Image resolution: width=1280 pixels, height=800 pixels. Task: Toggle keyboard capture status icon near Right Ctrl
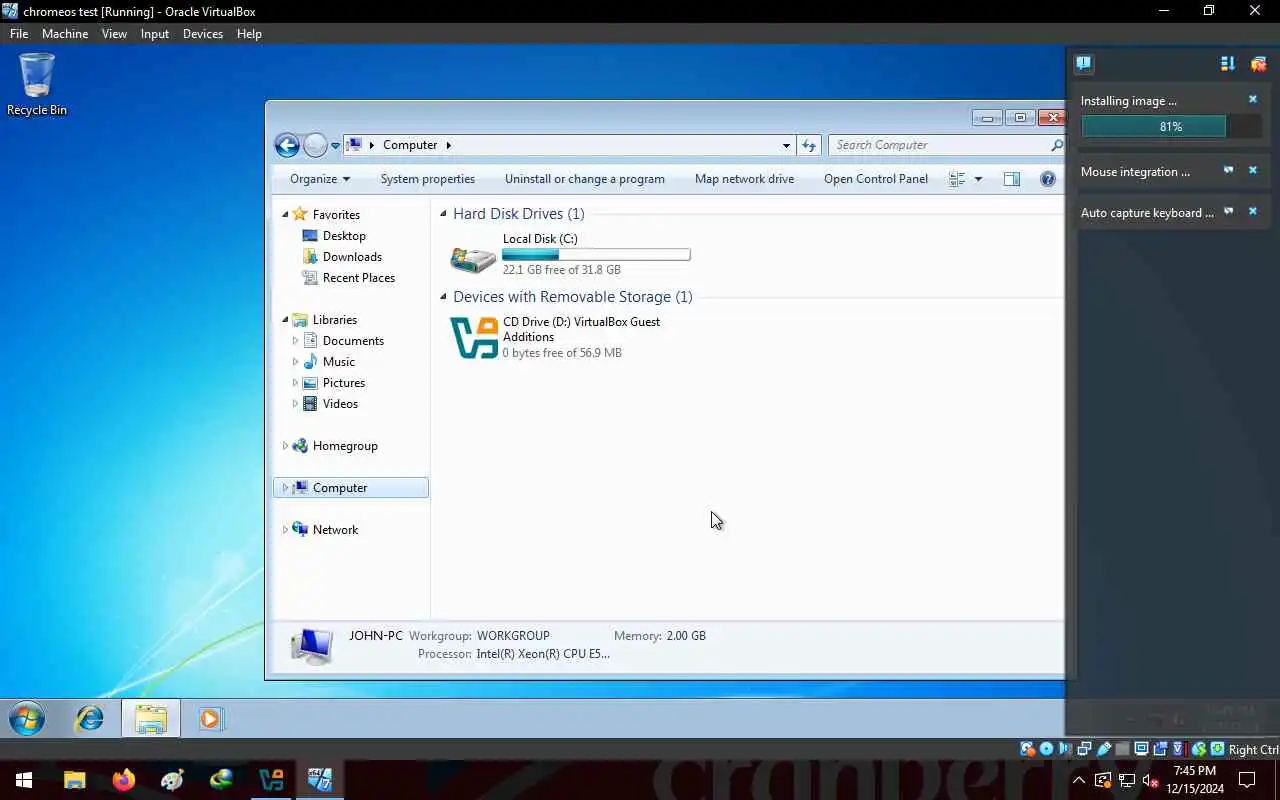point(1217,749)
